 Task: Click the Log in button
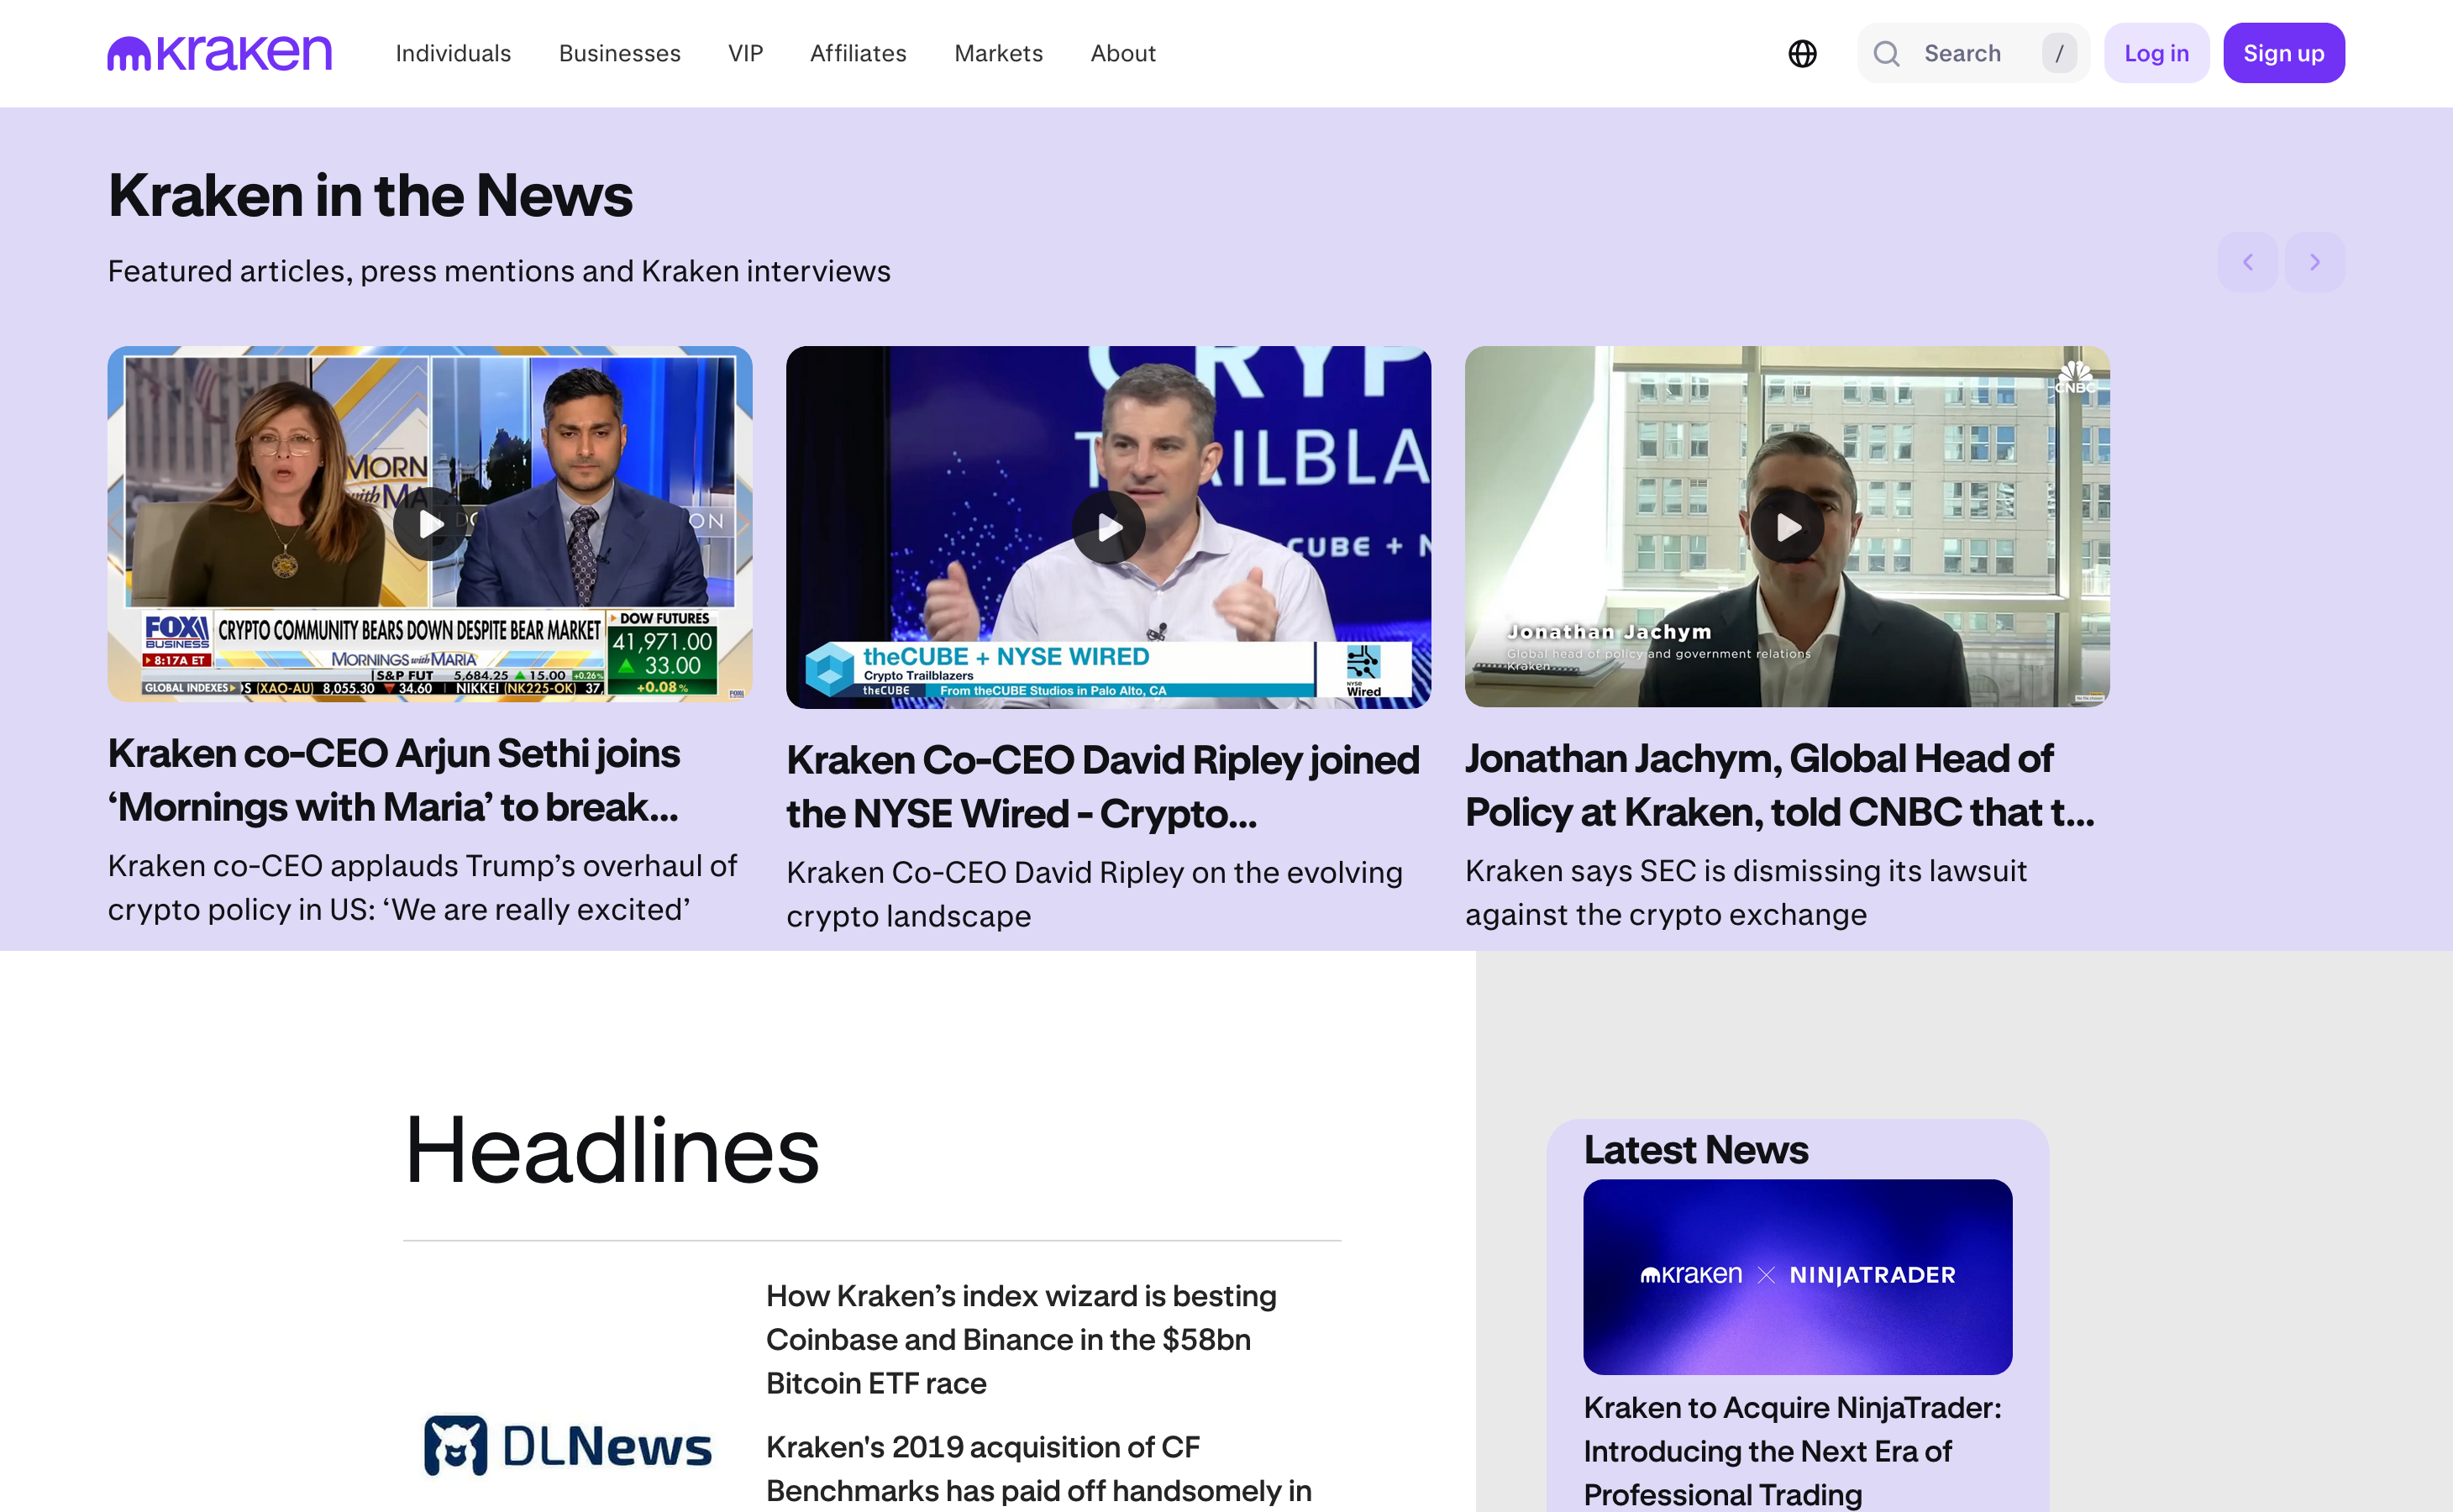pos(2156,53)
